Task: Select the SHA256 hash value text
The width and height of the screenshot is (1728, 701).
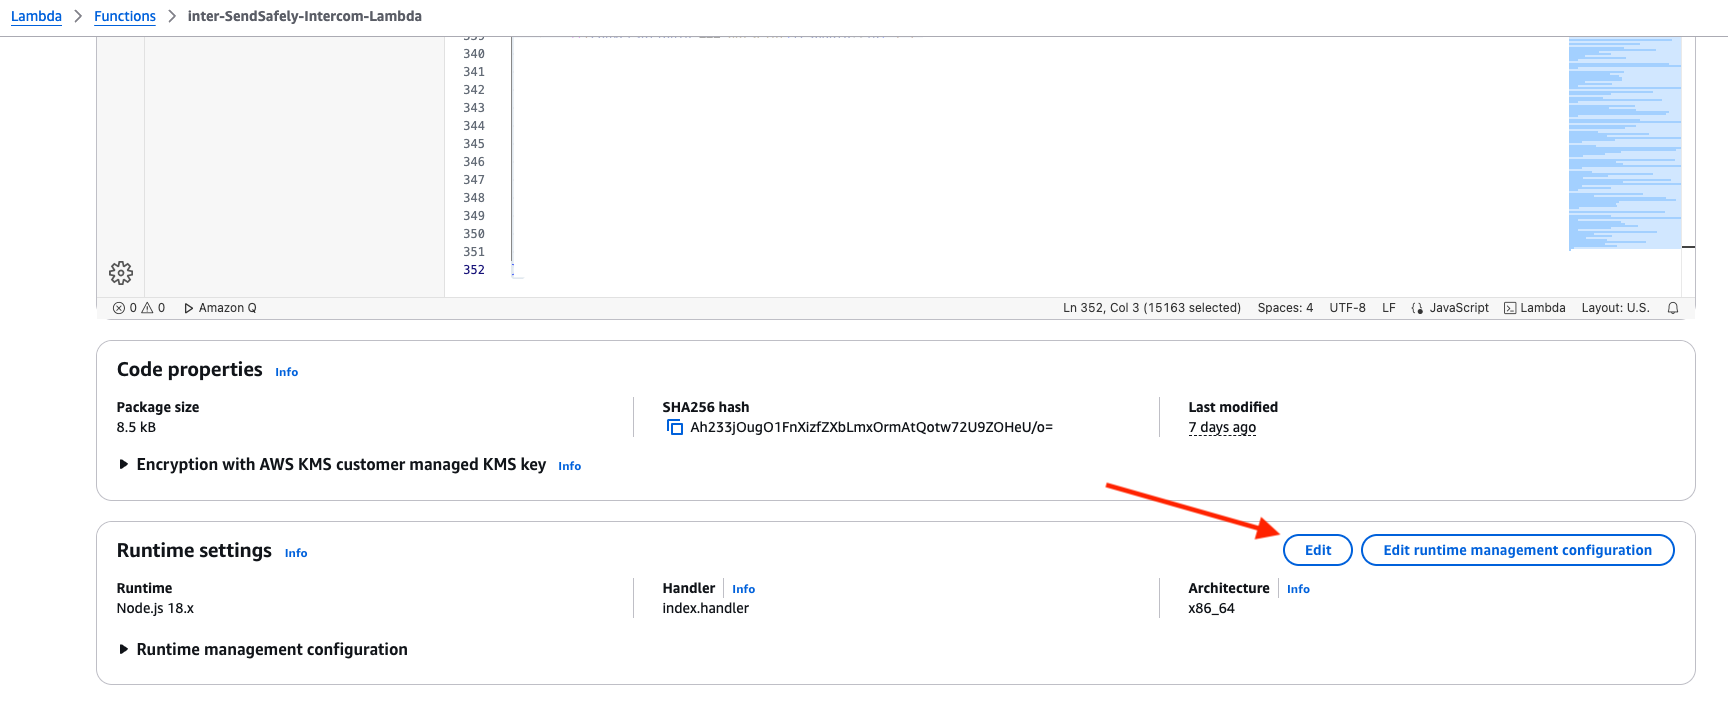Action: pos(871,427)
